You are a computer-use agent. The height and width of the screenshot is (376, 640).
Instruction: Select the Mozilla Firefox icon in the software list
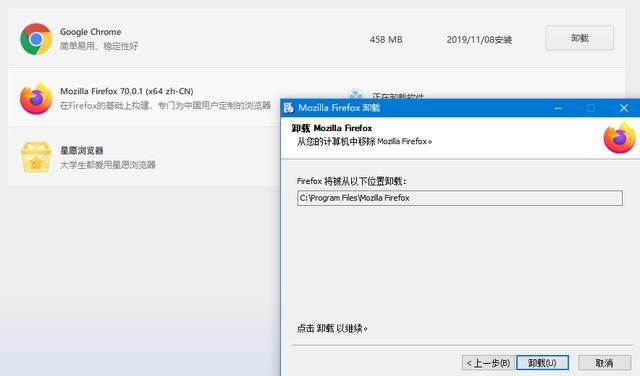36,98
